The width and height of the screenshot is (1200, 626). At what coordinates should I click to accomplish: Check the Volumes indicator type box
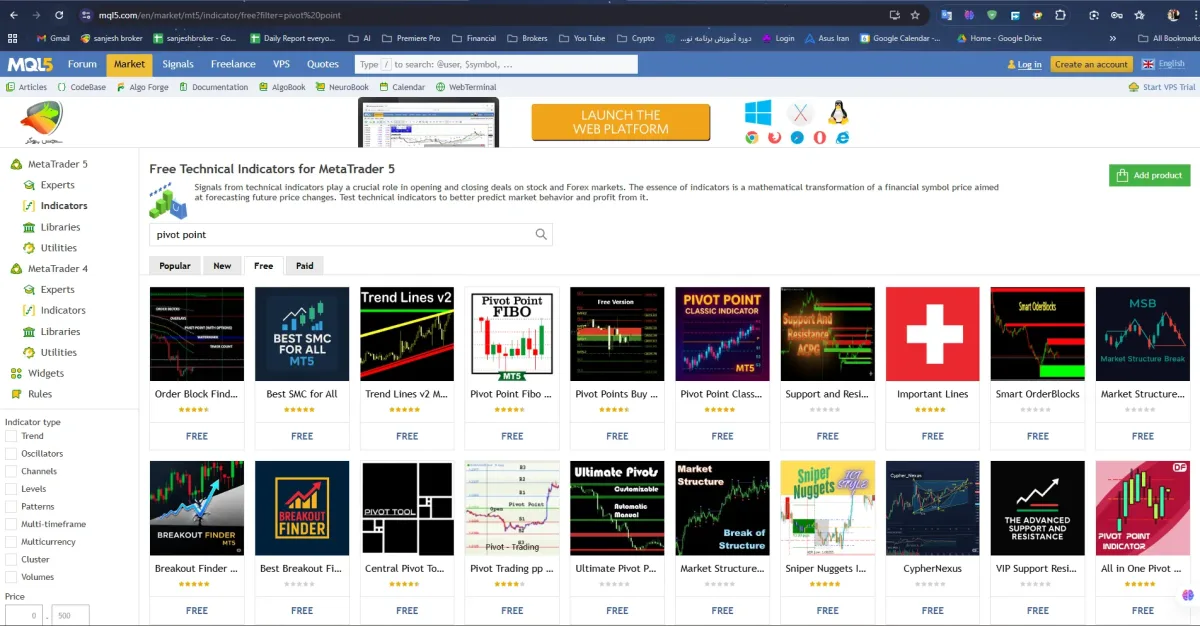11,577
